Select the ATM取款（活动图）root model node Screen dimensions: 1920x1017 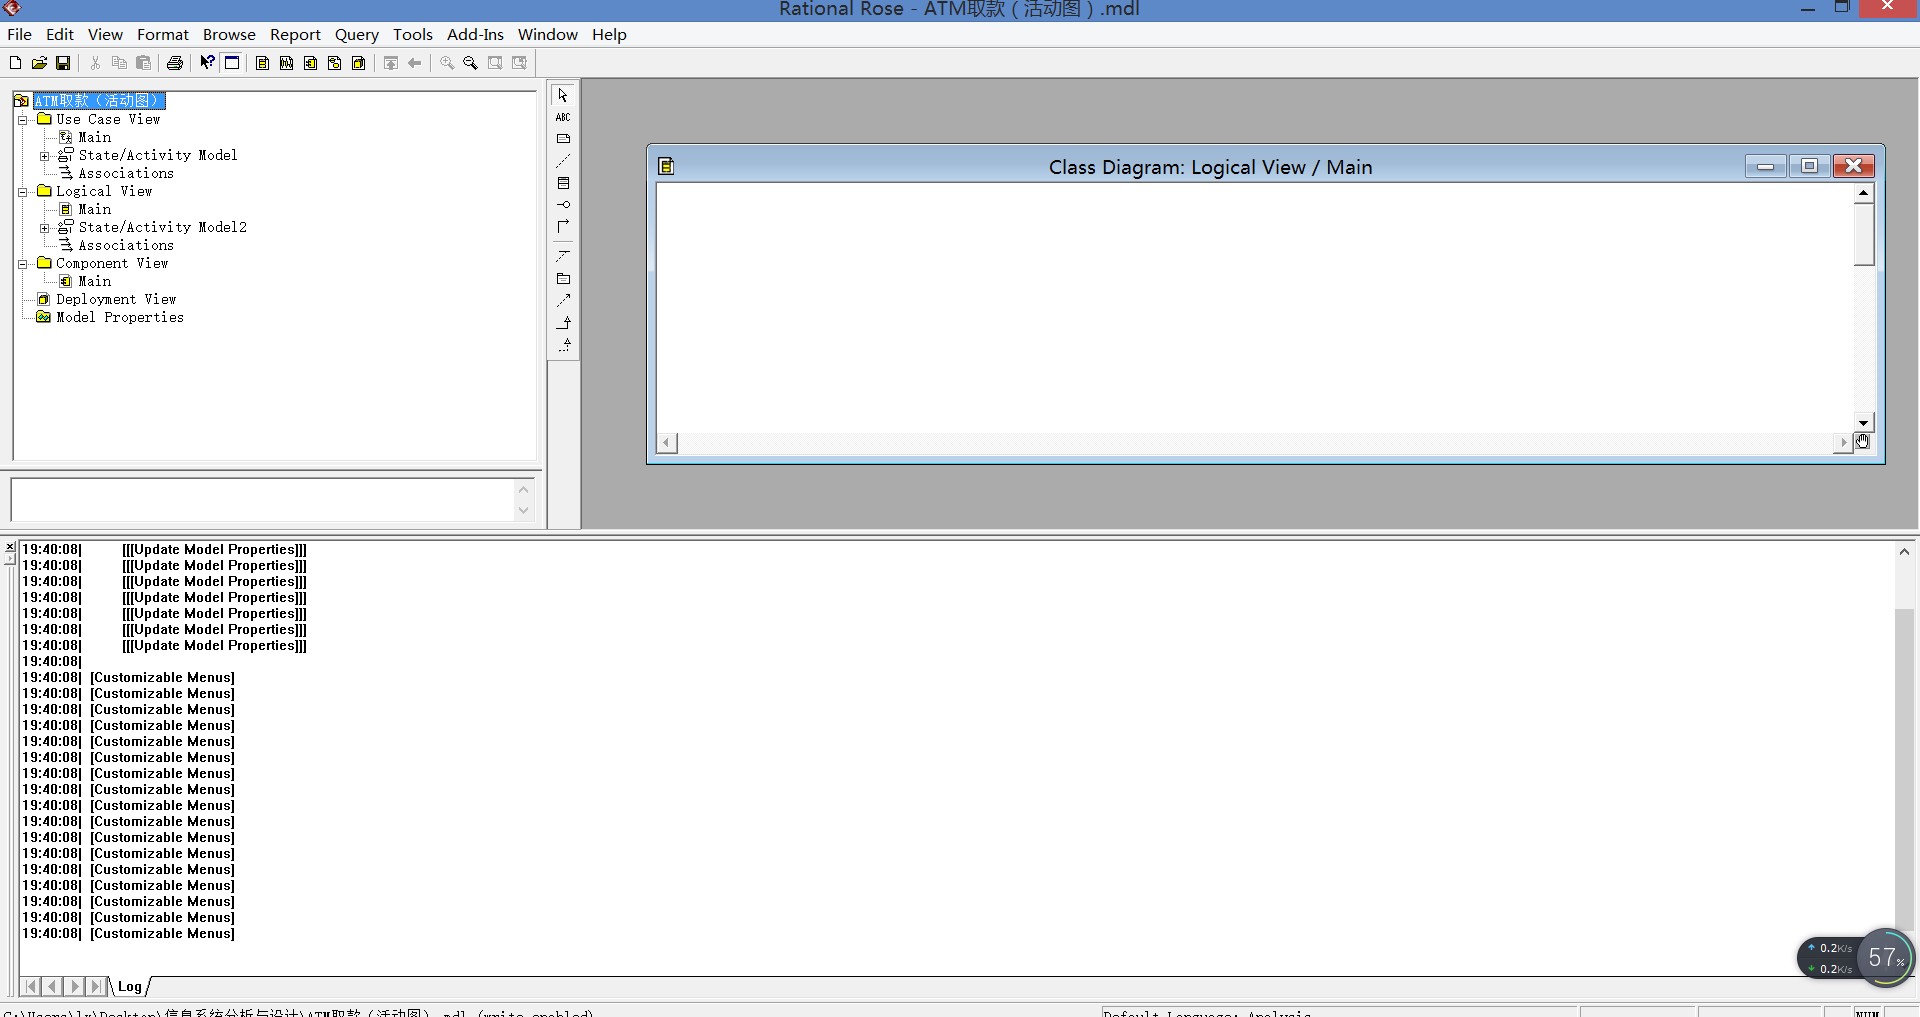click(99, 101)
